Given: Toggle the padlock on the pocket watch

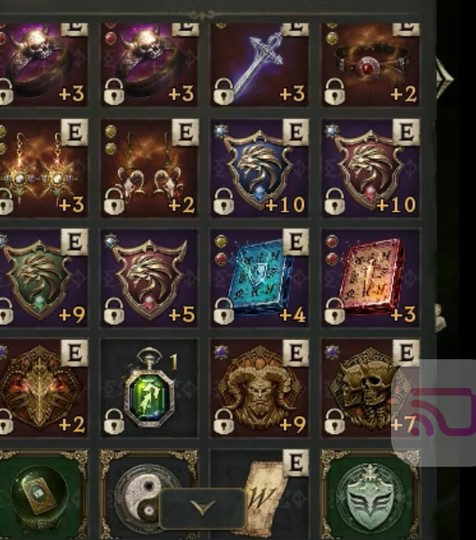Looking at the screenshot, I should point(114,422).
